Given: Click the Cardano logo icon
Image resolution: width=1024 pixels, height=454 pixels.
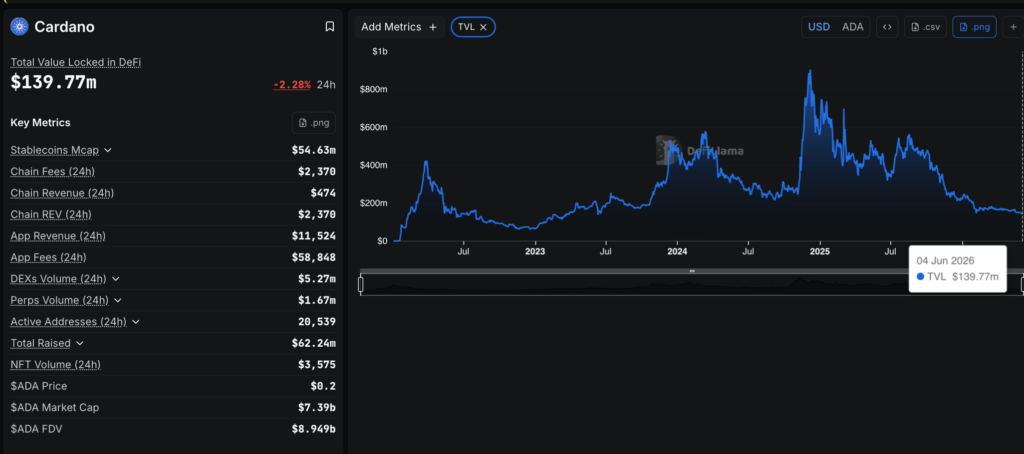Looking at the screenshot, I should coord(20,27).
